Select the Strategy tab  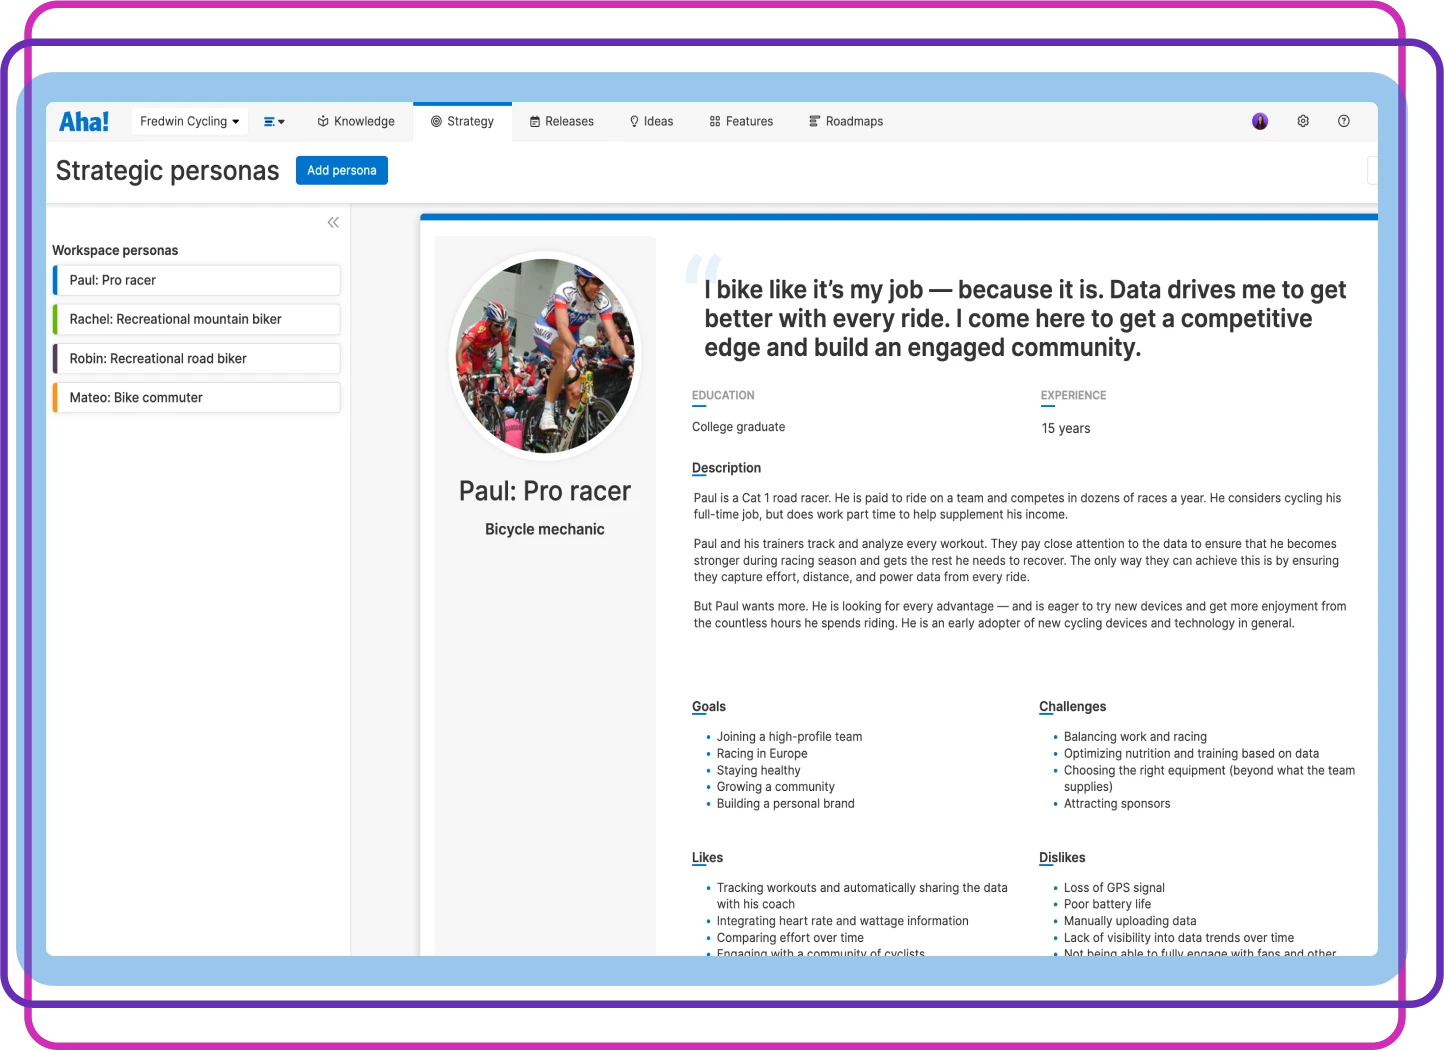click(x=462, y=122)
